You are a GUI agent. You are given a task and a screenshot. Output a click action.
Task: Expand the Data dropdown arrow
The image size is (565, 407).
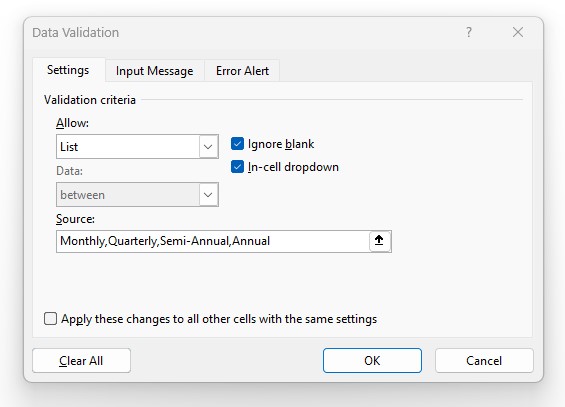[x=208, y=195]
